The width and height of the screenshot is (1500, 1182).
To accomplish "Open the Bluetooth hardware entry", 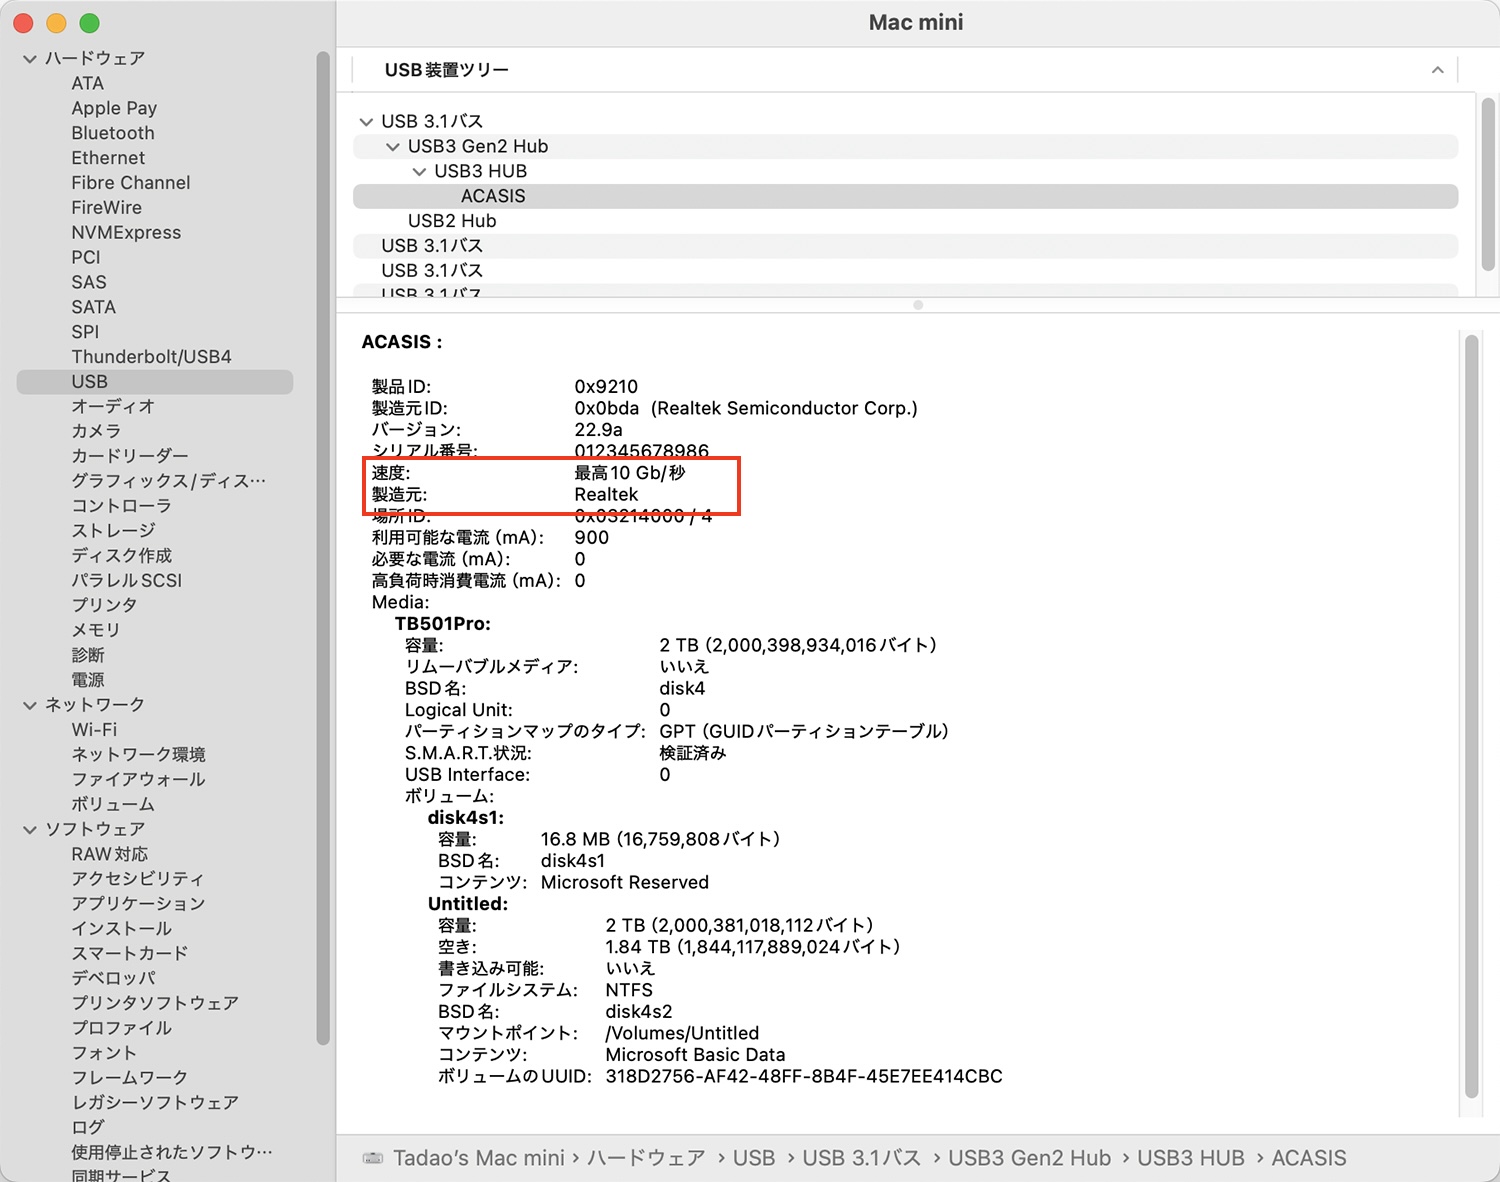I will [113, 133].
